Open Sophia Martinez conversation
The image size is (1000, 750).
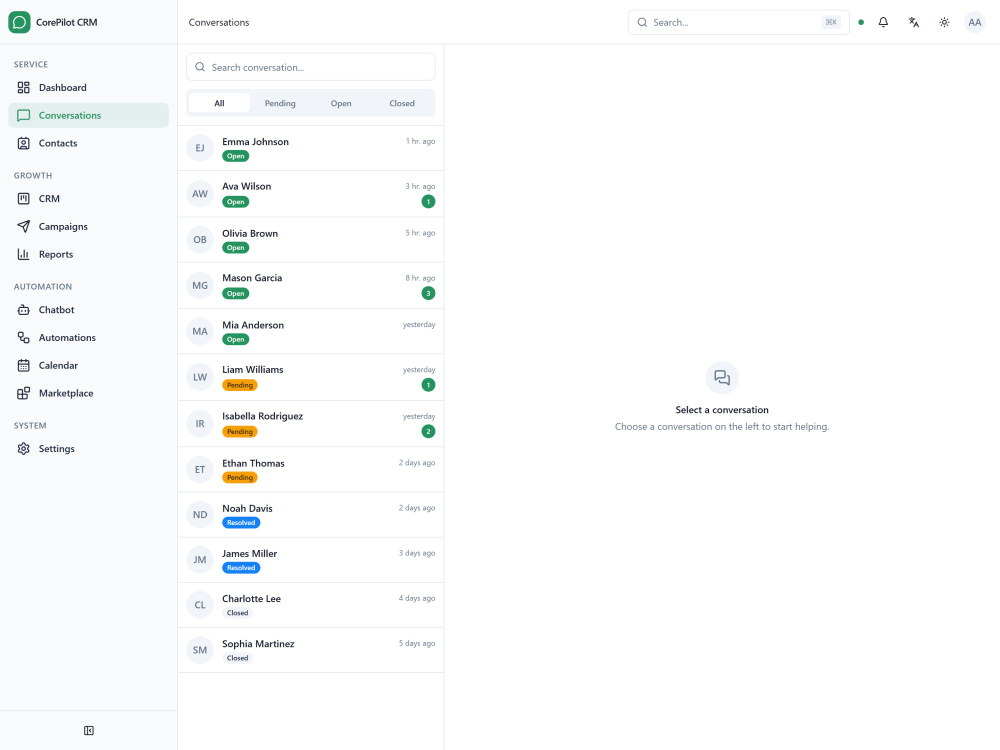pos(311,651)
